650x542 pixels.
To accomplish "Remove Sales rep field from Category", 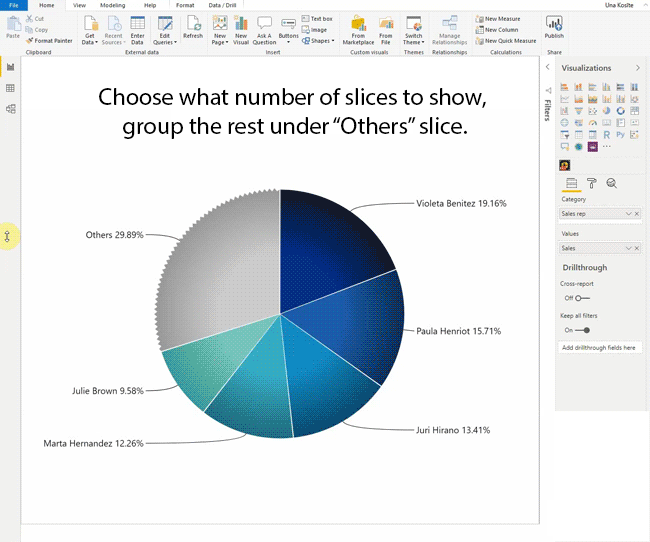I will point(637,214).
